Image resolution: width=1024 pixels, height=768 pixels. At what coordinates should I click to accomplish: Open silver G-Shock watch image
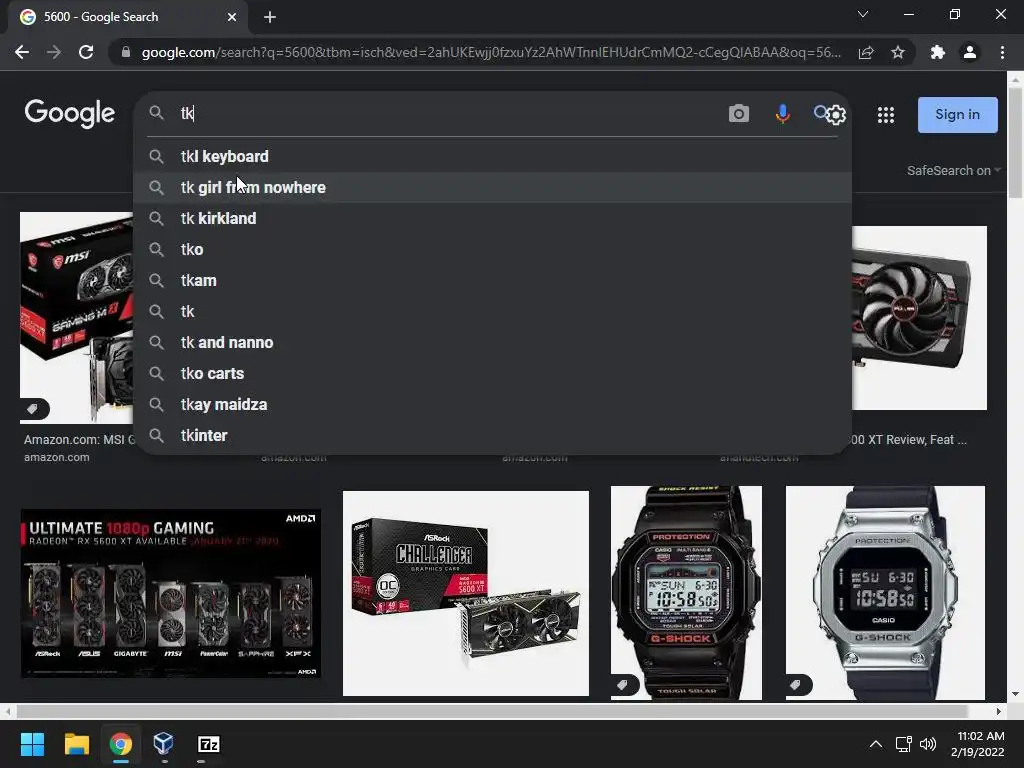(x=885, y=593)
